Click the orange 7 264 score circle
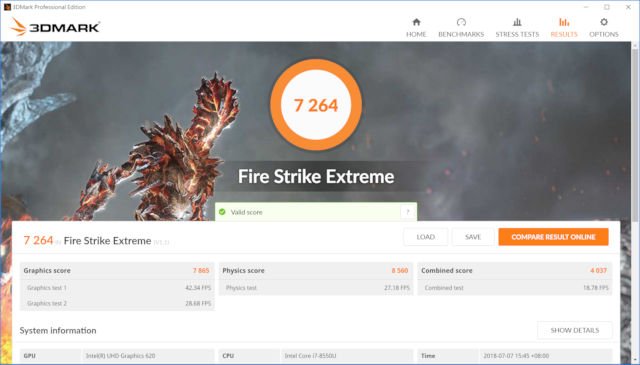Image resolution: width=640 pixels, height=365 pixels. click(x=316, y=105)
